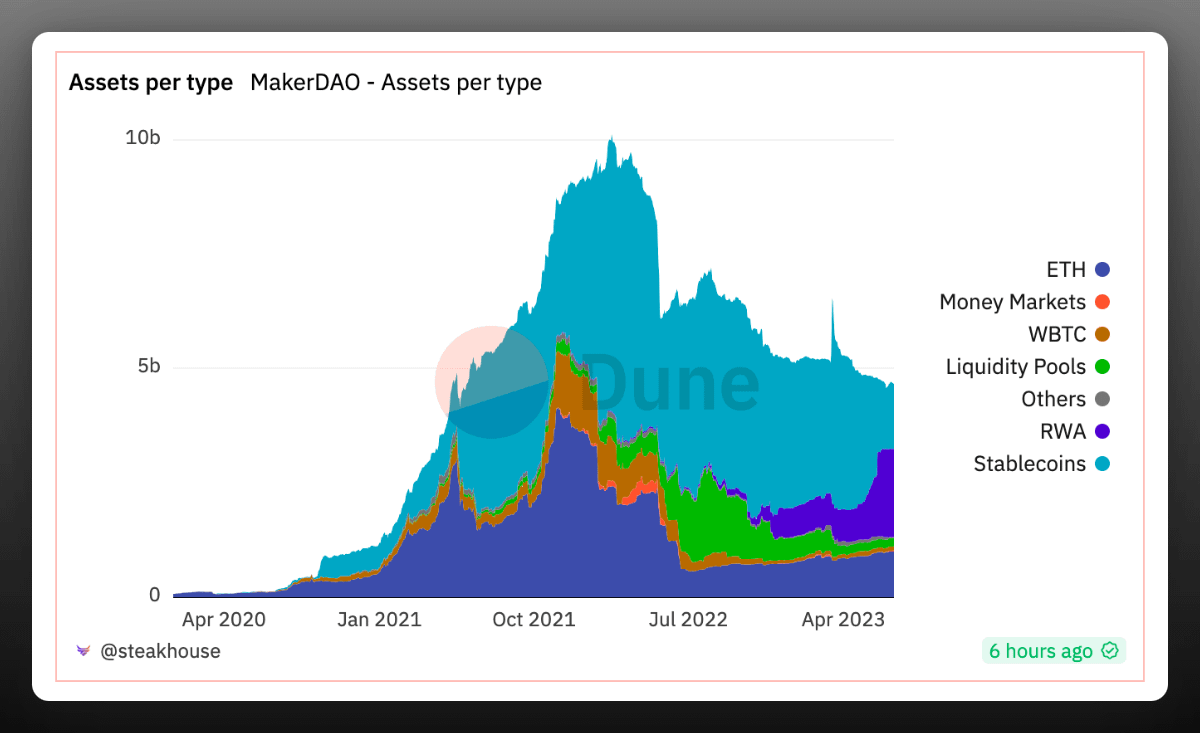Click the Others gray legend dot

click(1102, 399)
